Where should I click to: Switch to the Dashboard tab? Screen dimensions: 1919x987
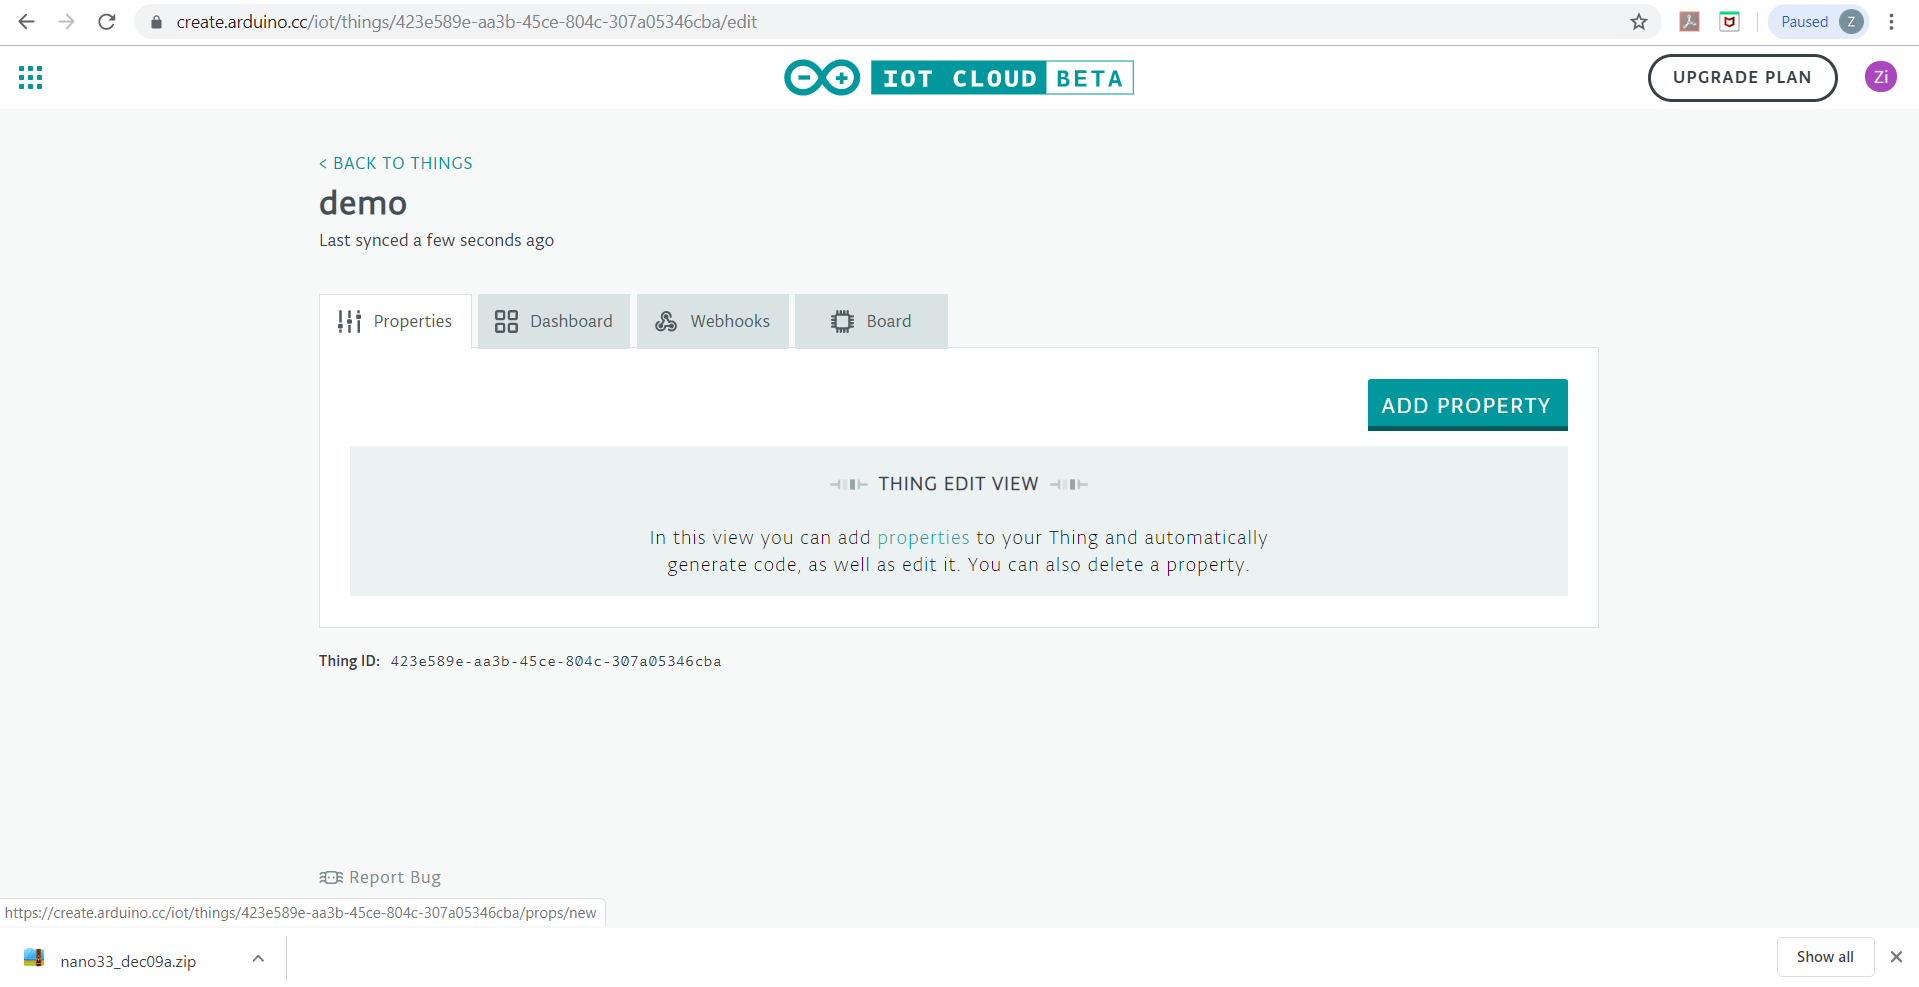coord(554,321)
